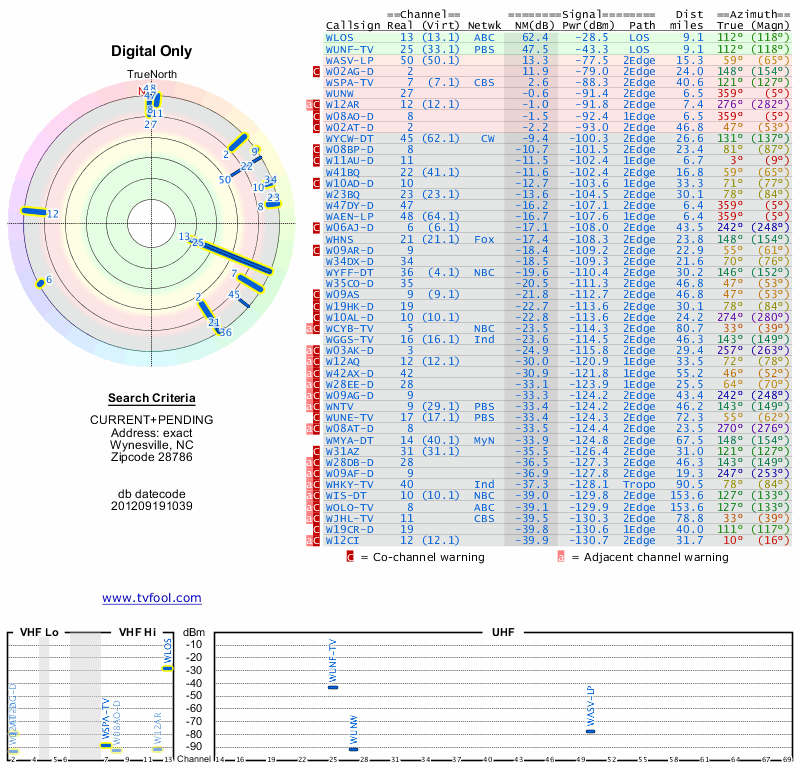The image size is (800, 768).
Task: Click the channel 6 marker on radar plot
Action: click(41, 281)
